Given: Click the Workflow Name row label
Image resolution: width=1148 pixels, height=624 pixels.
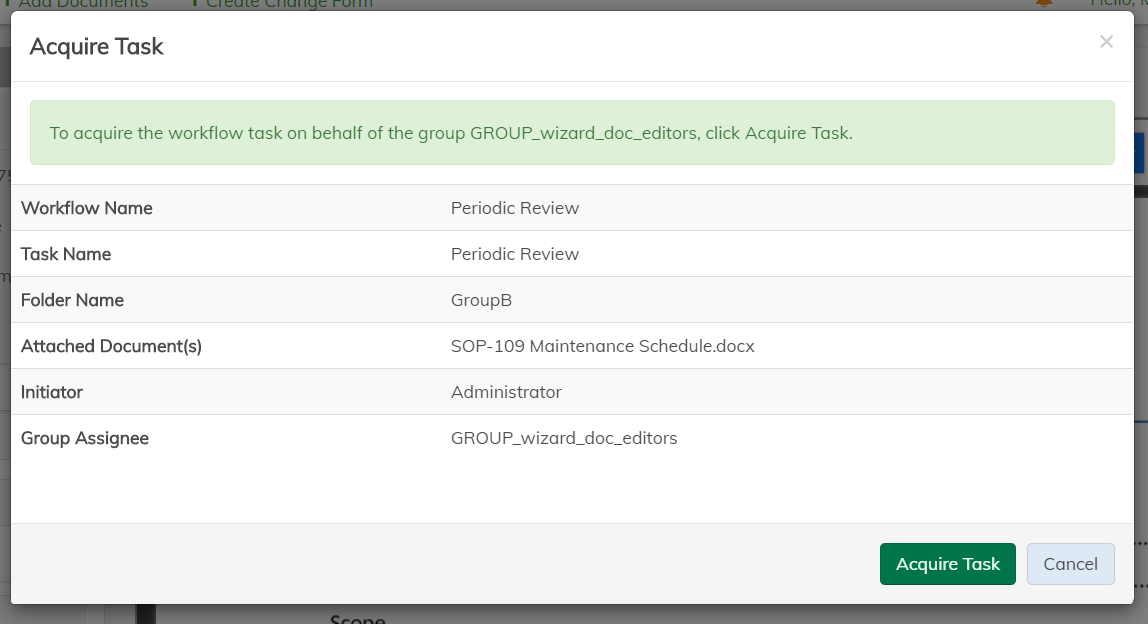Looking at the screenshot, I should (x=87, y=208).
